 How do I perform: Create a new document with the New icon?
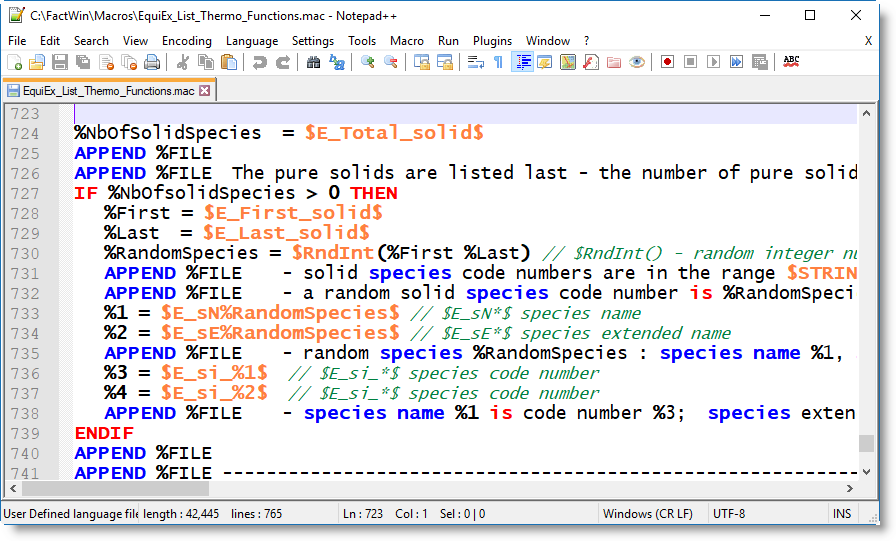pyautogui.click(x=15, y=62)
